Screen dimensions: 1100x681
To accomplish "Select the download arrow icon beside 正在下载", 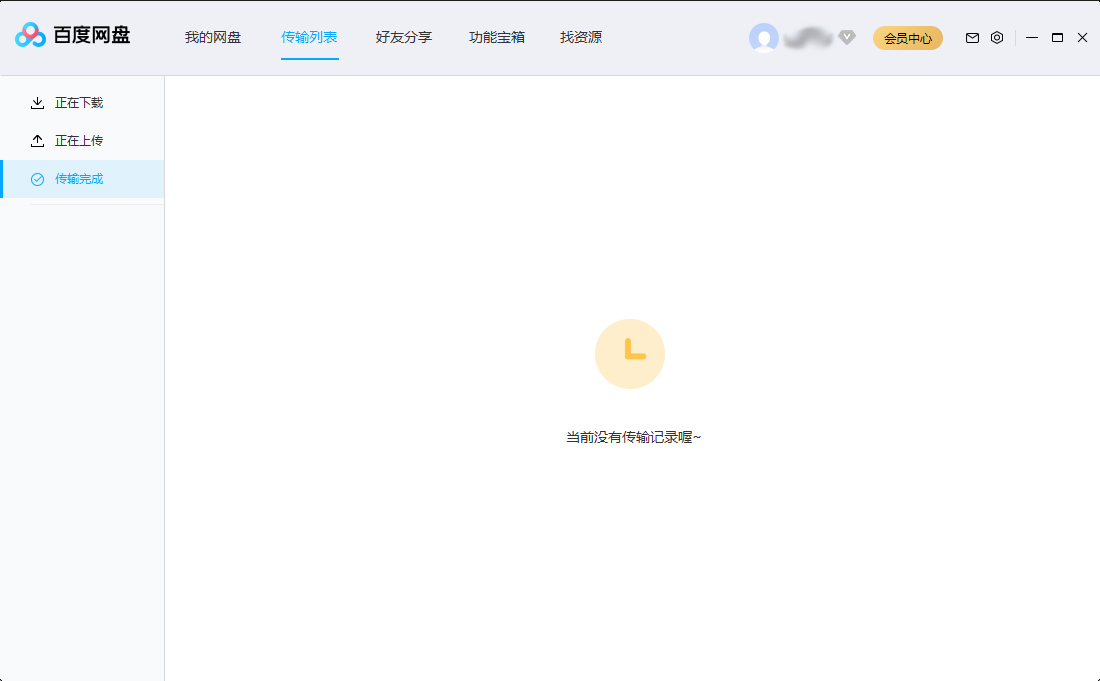I will (37, 102).
